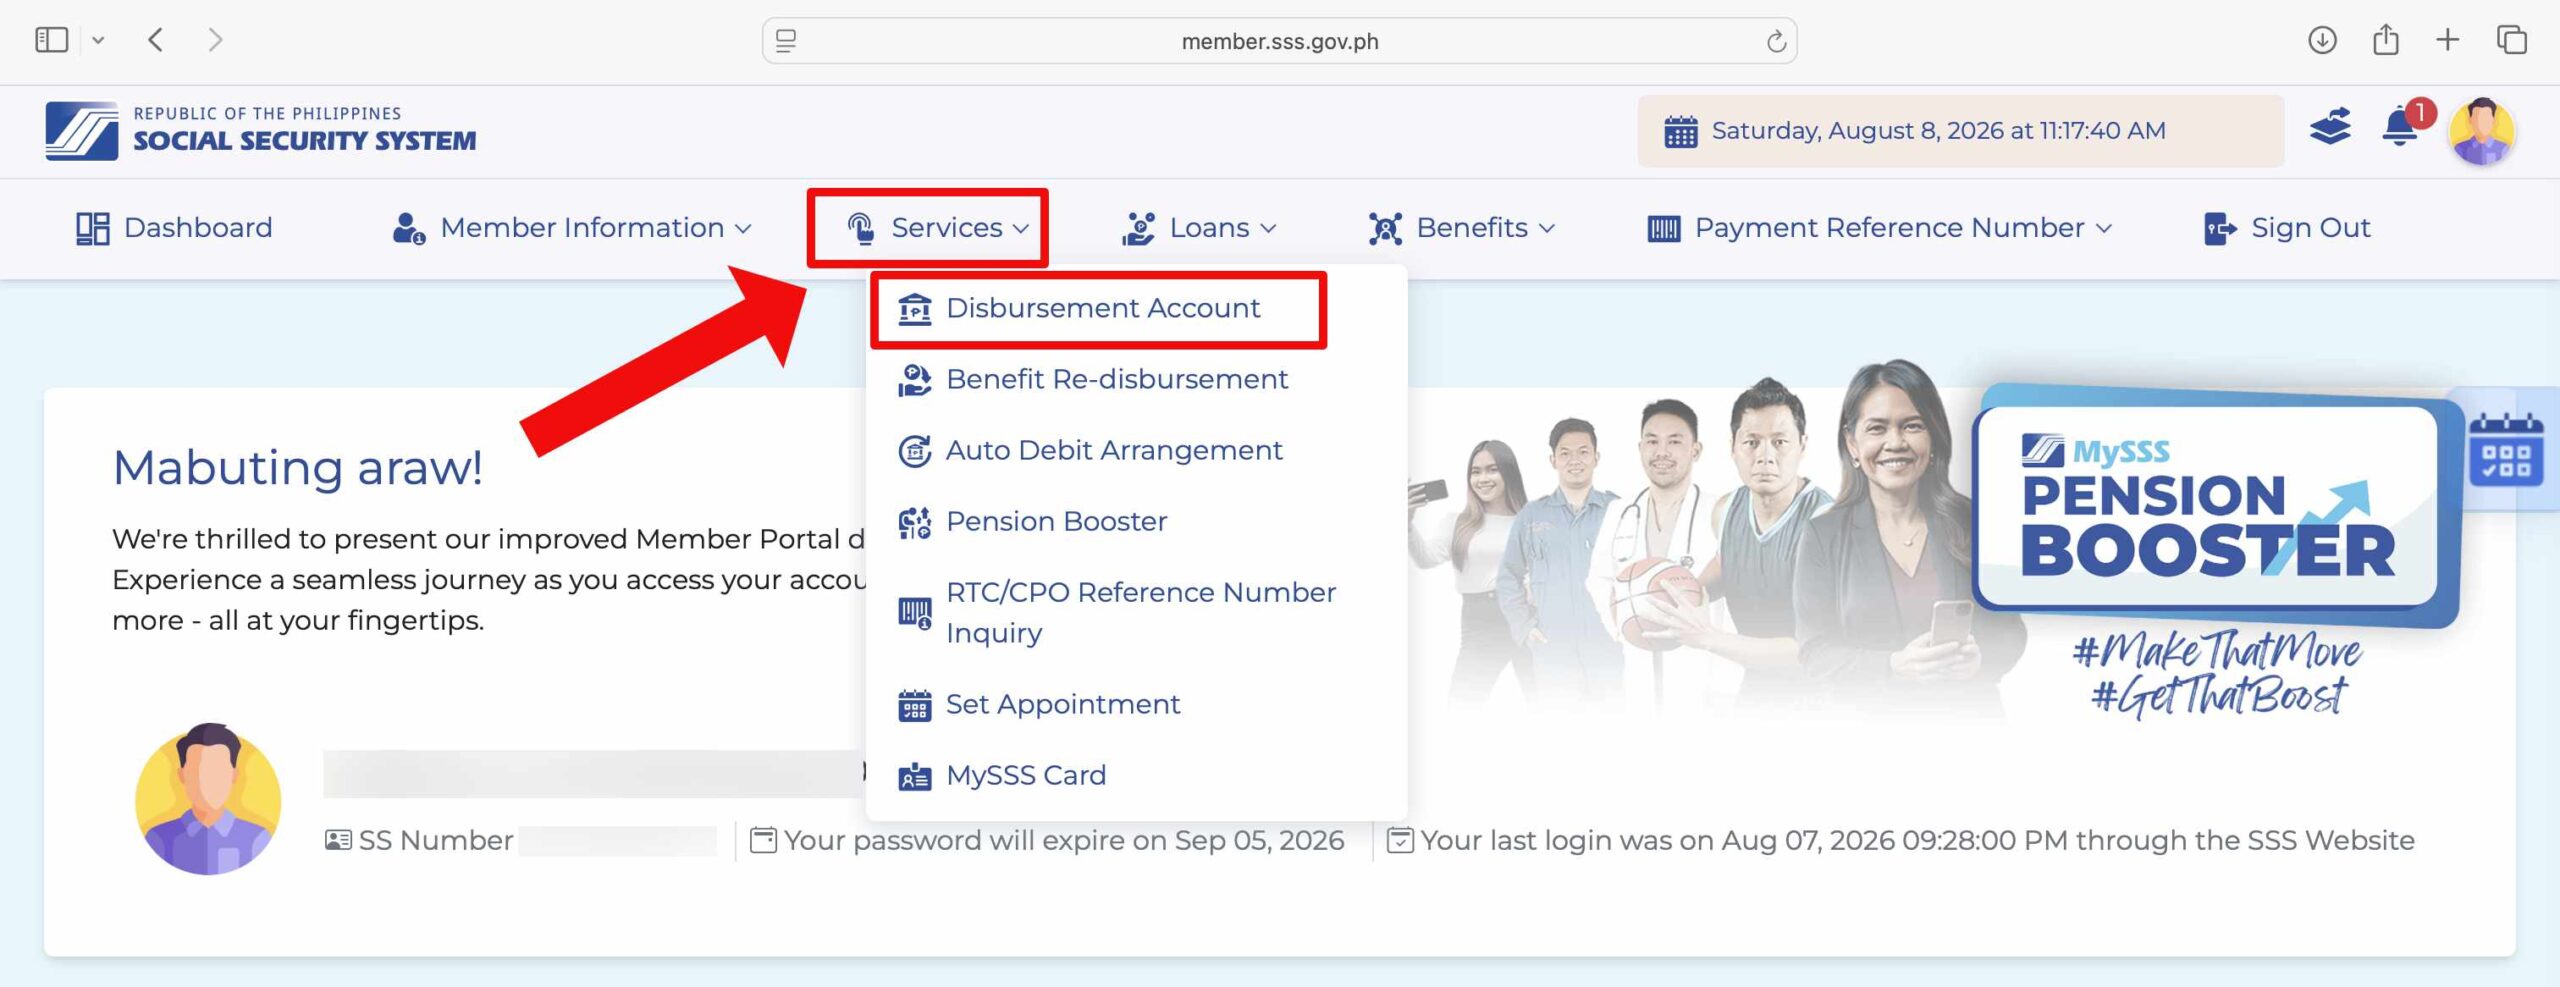Click the stacked layers icon in header
This screenshot has height=987, width=2560.
pyautogui.click(x=2330, y=128)
